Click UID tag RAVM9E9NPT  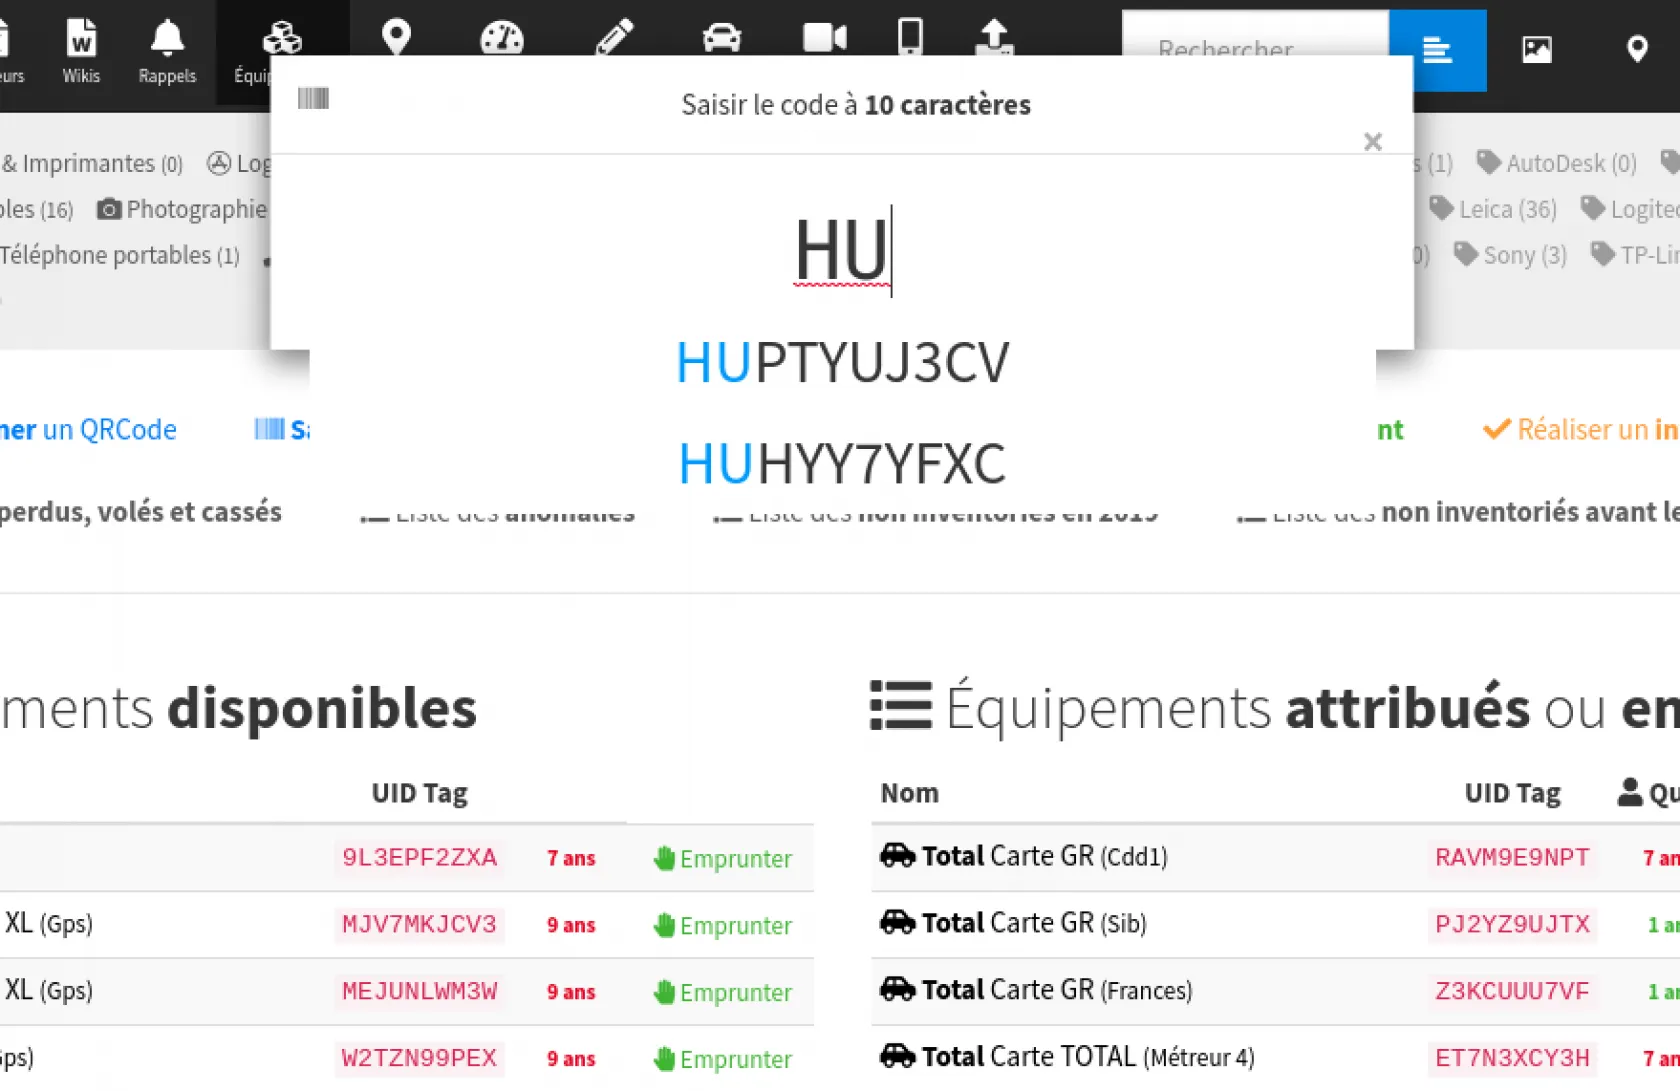pyautogui.click(x=1511, y=858)
